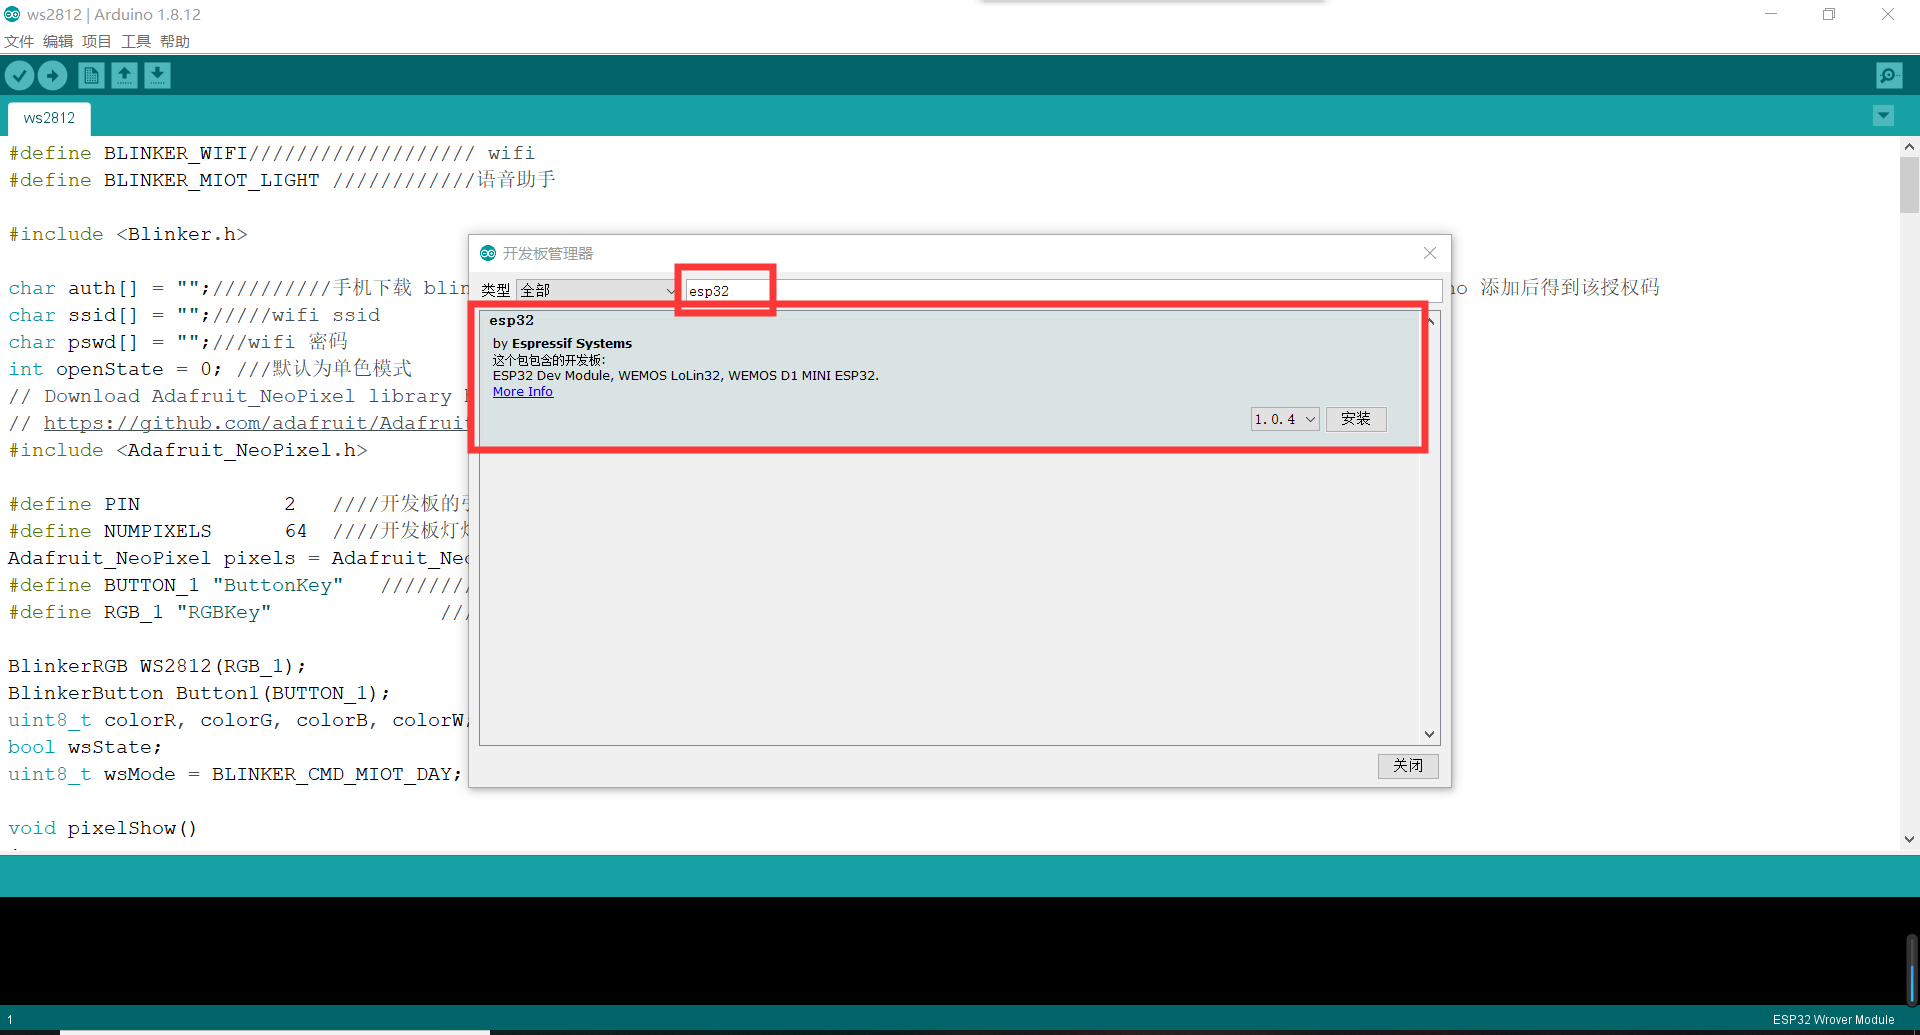Click the '#include <Blinker.h>' code line
This screenshot has width=1920, height=1035.
point(128,234)
